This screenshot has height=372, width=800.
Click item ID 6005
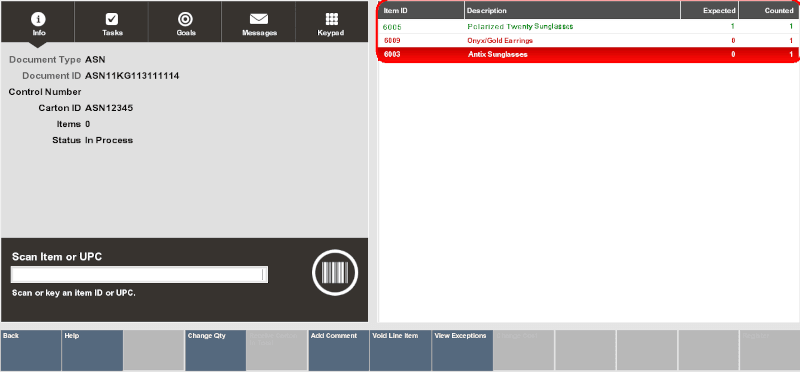click(x=392, y=27)
